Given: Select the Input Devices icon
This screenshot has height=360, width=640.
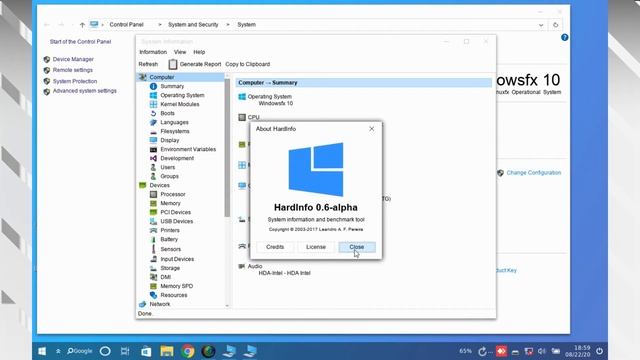Looking at the screenshot, I should tap(153, 259).
